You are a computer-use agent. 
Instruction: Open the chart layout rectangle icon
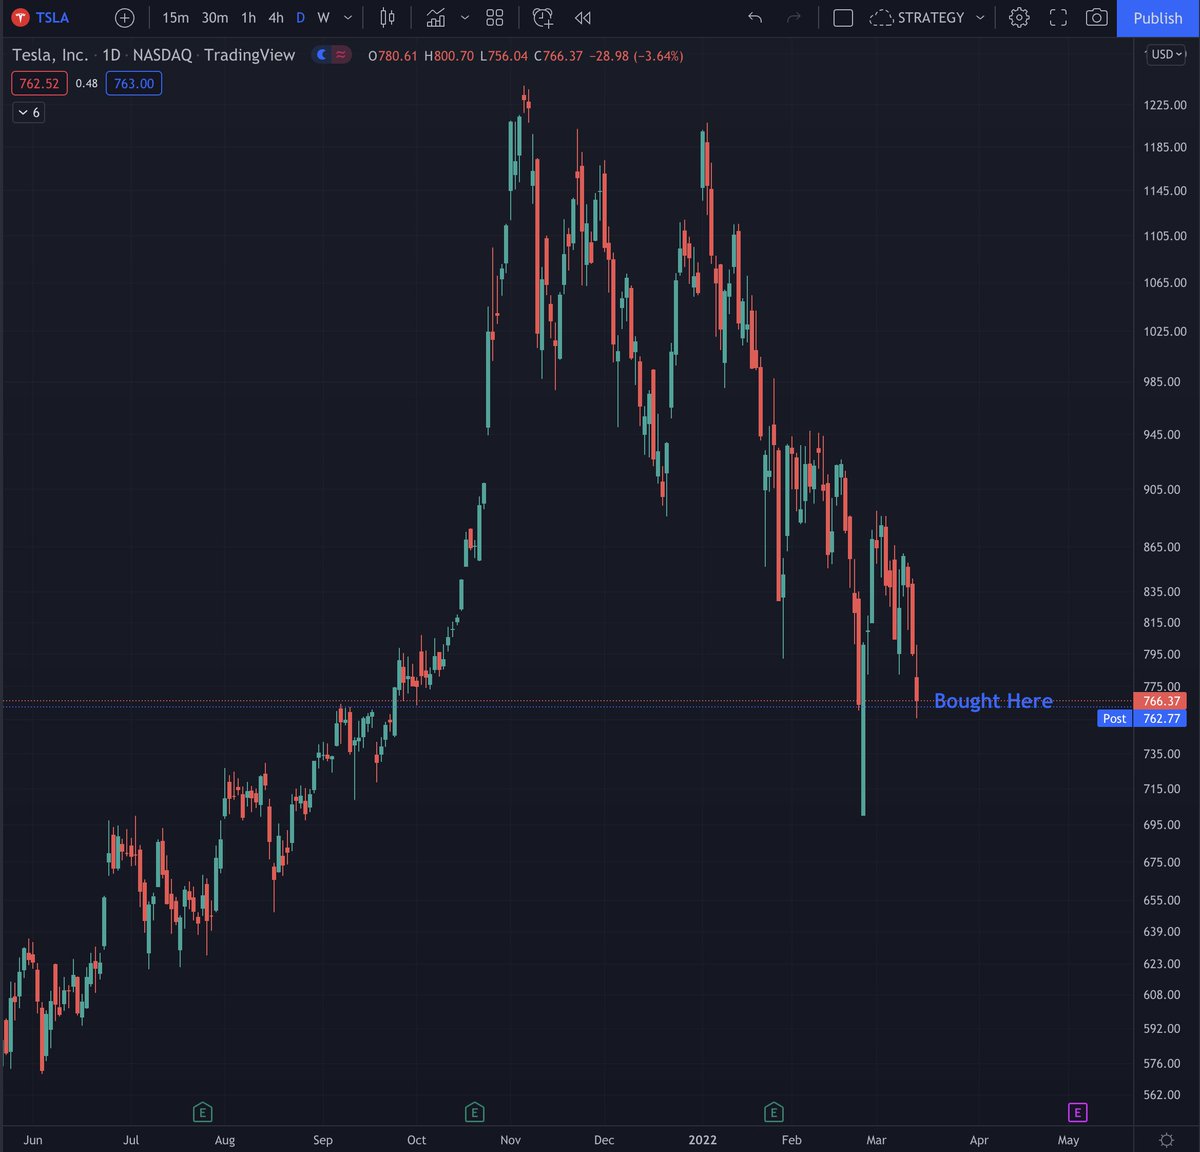tap(843, 17)
